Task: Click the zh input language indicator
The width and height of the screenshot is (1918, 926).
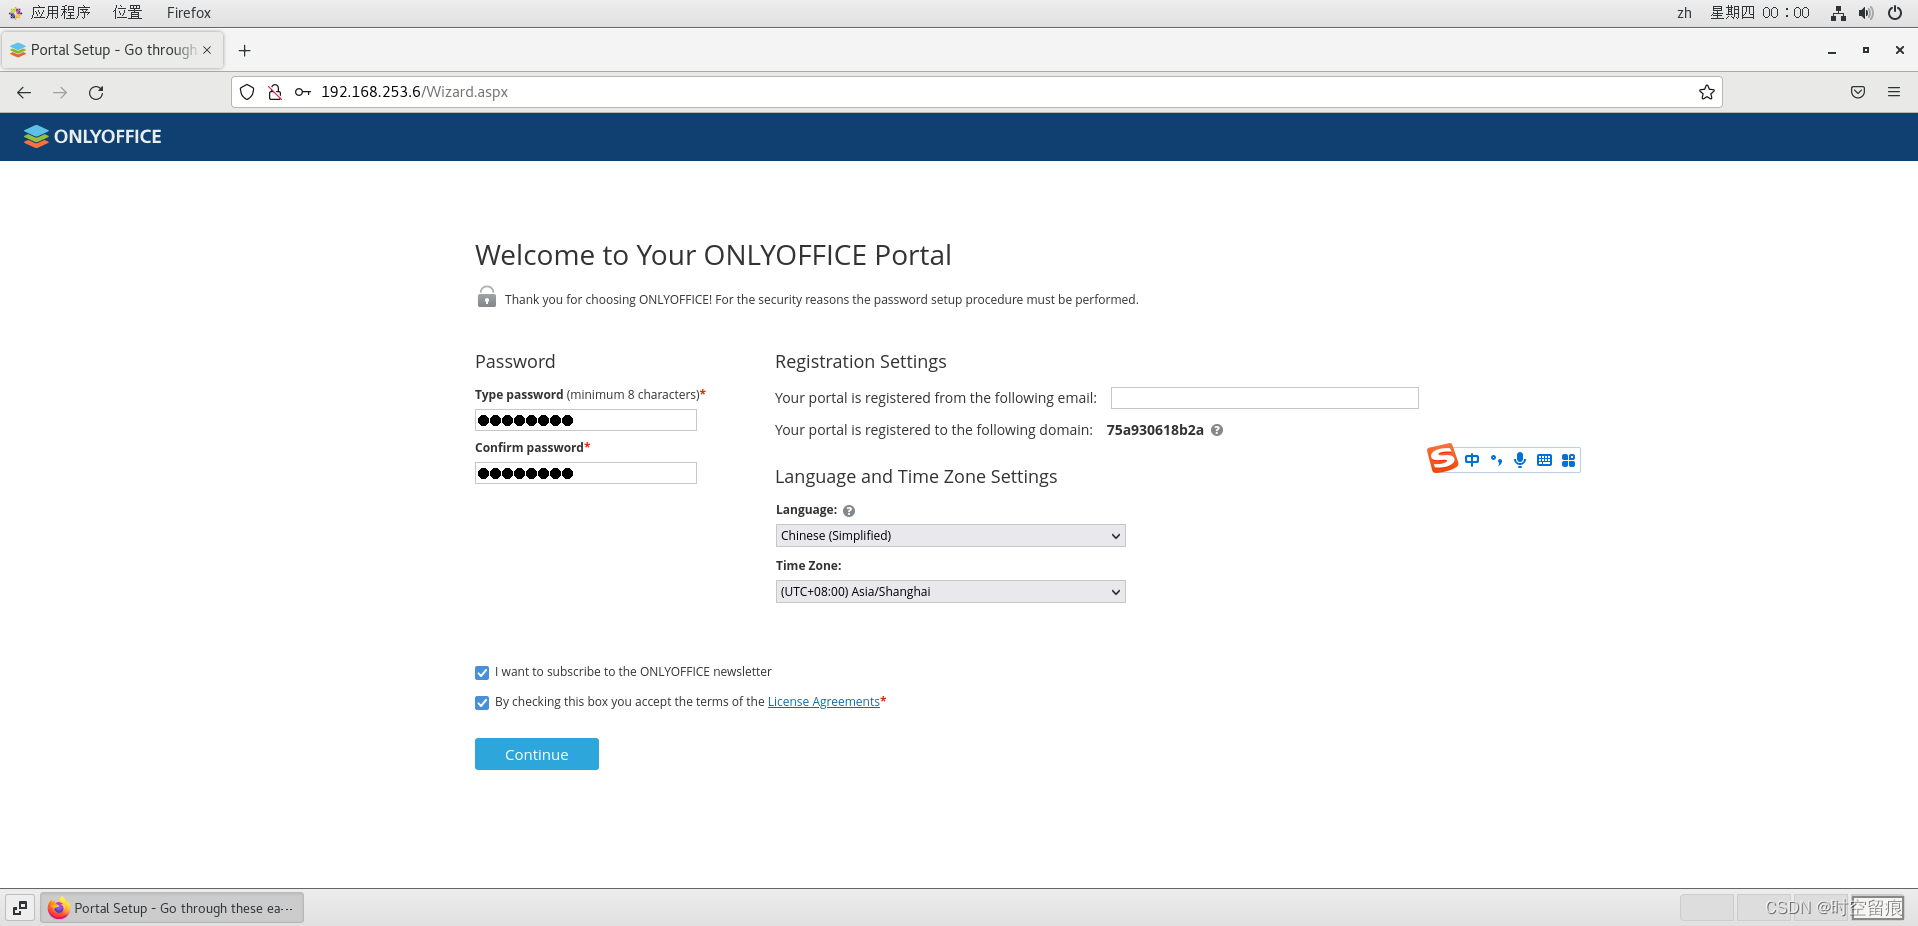Action: pyautogui.click(x=1684, y=13)
